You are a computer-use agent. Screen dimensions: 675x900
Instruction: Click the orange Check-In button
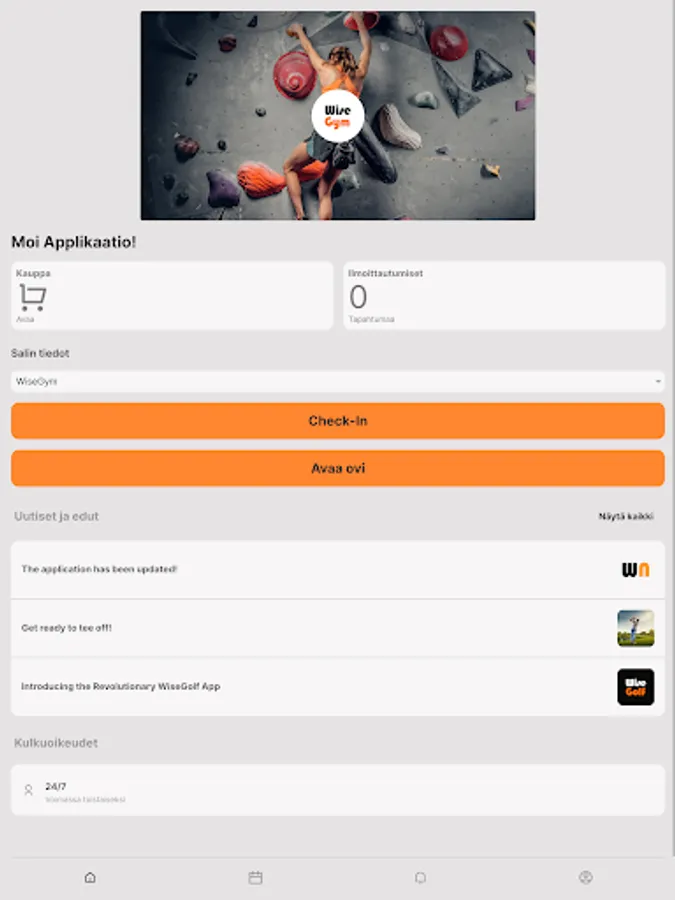(x=338, y=421)
